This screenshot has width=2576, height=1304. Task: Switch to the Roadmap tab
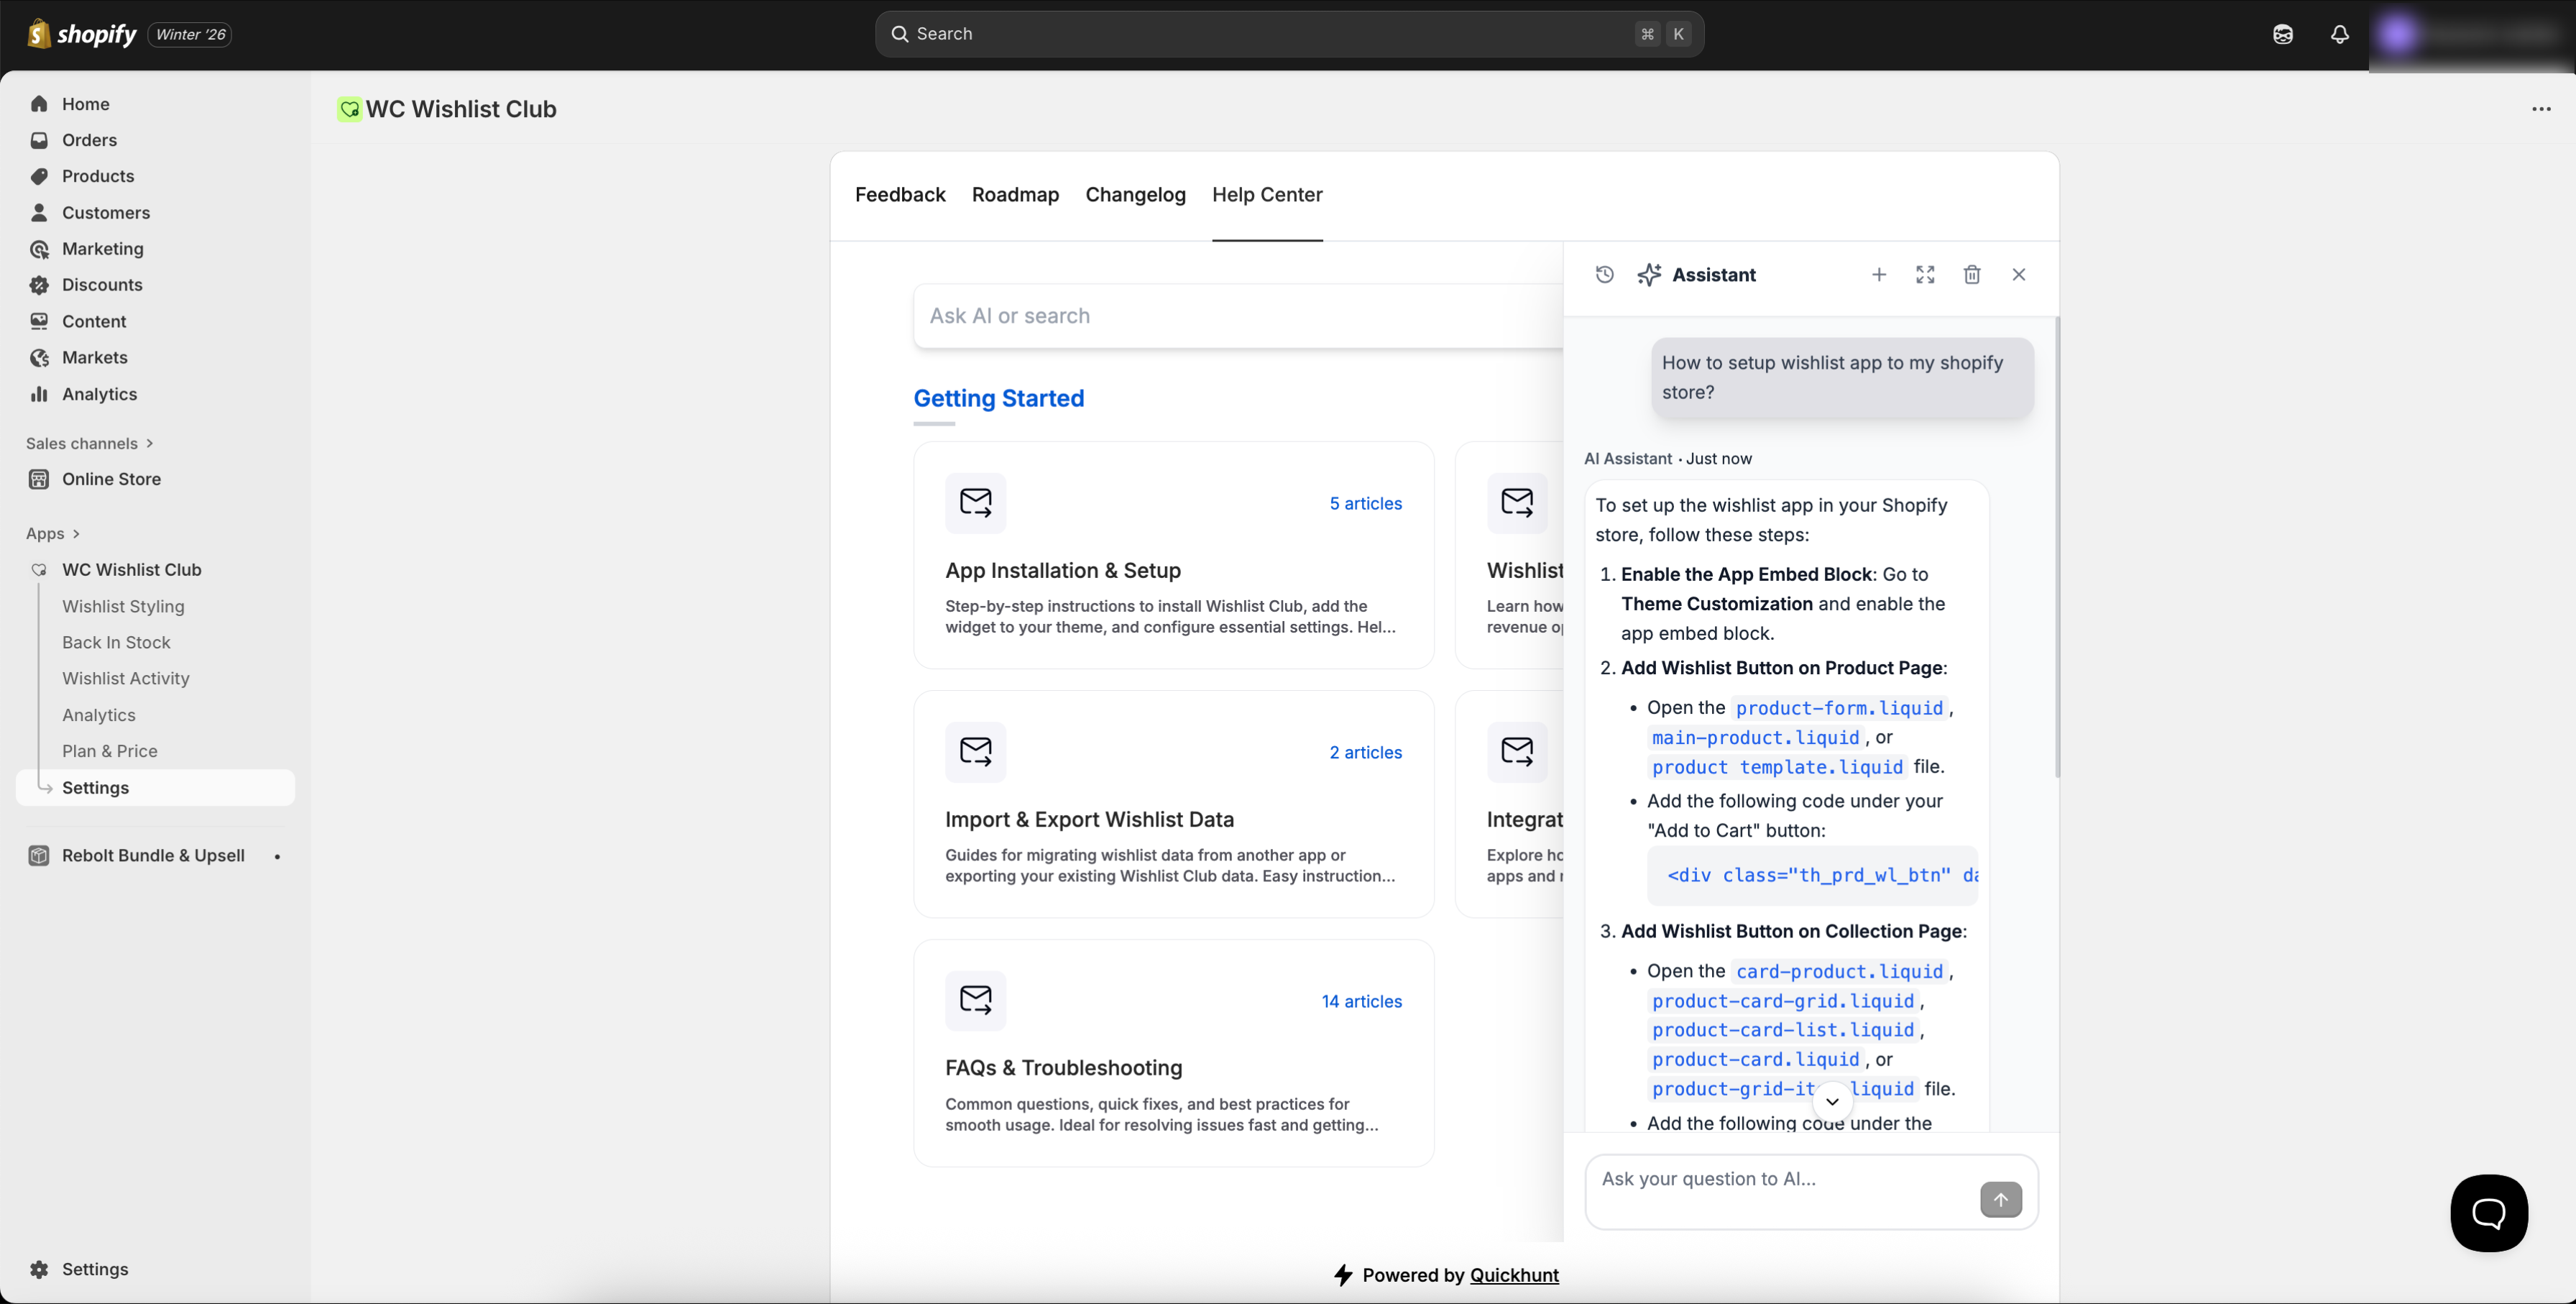click(1015, 195)
